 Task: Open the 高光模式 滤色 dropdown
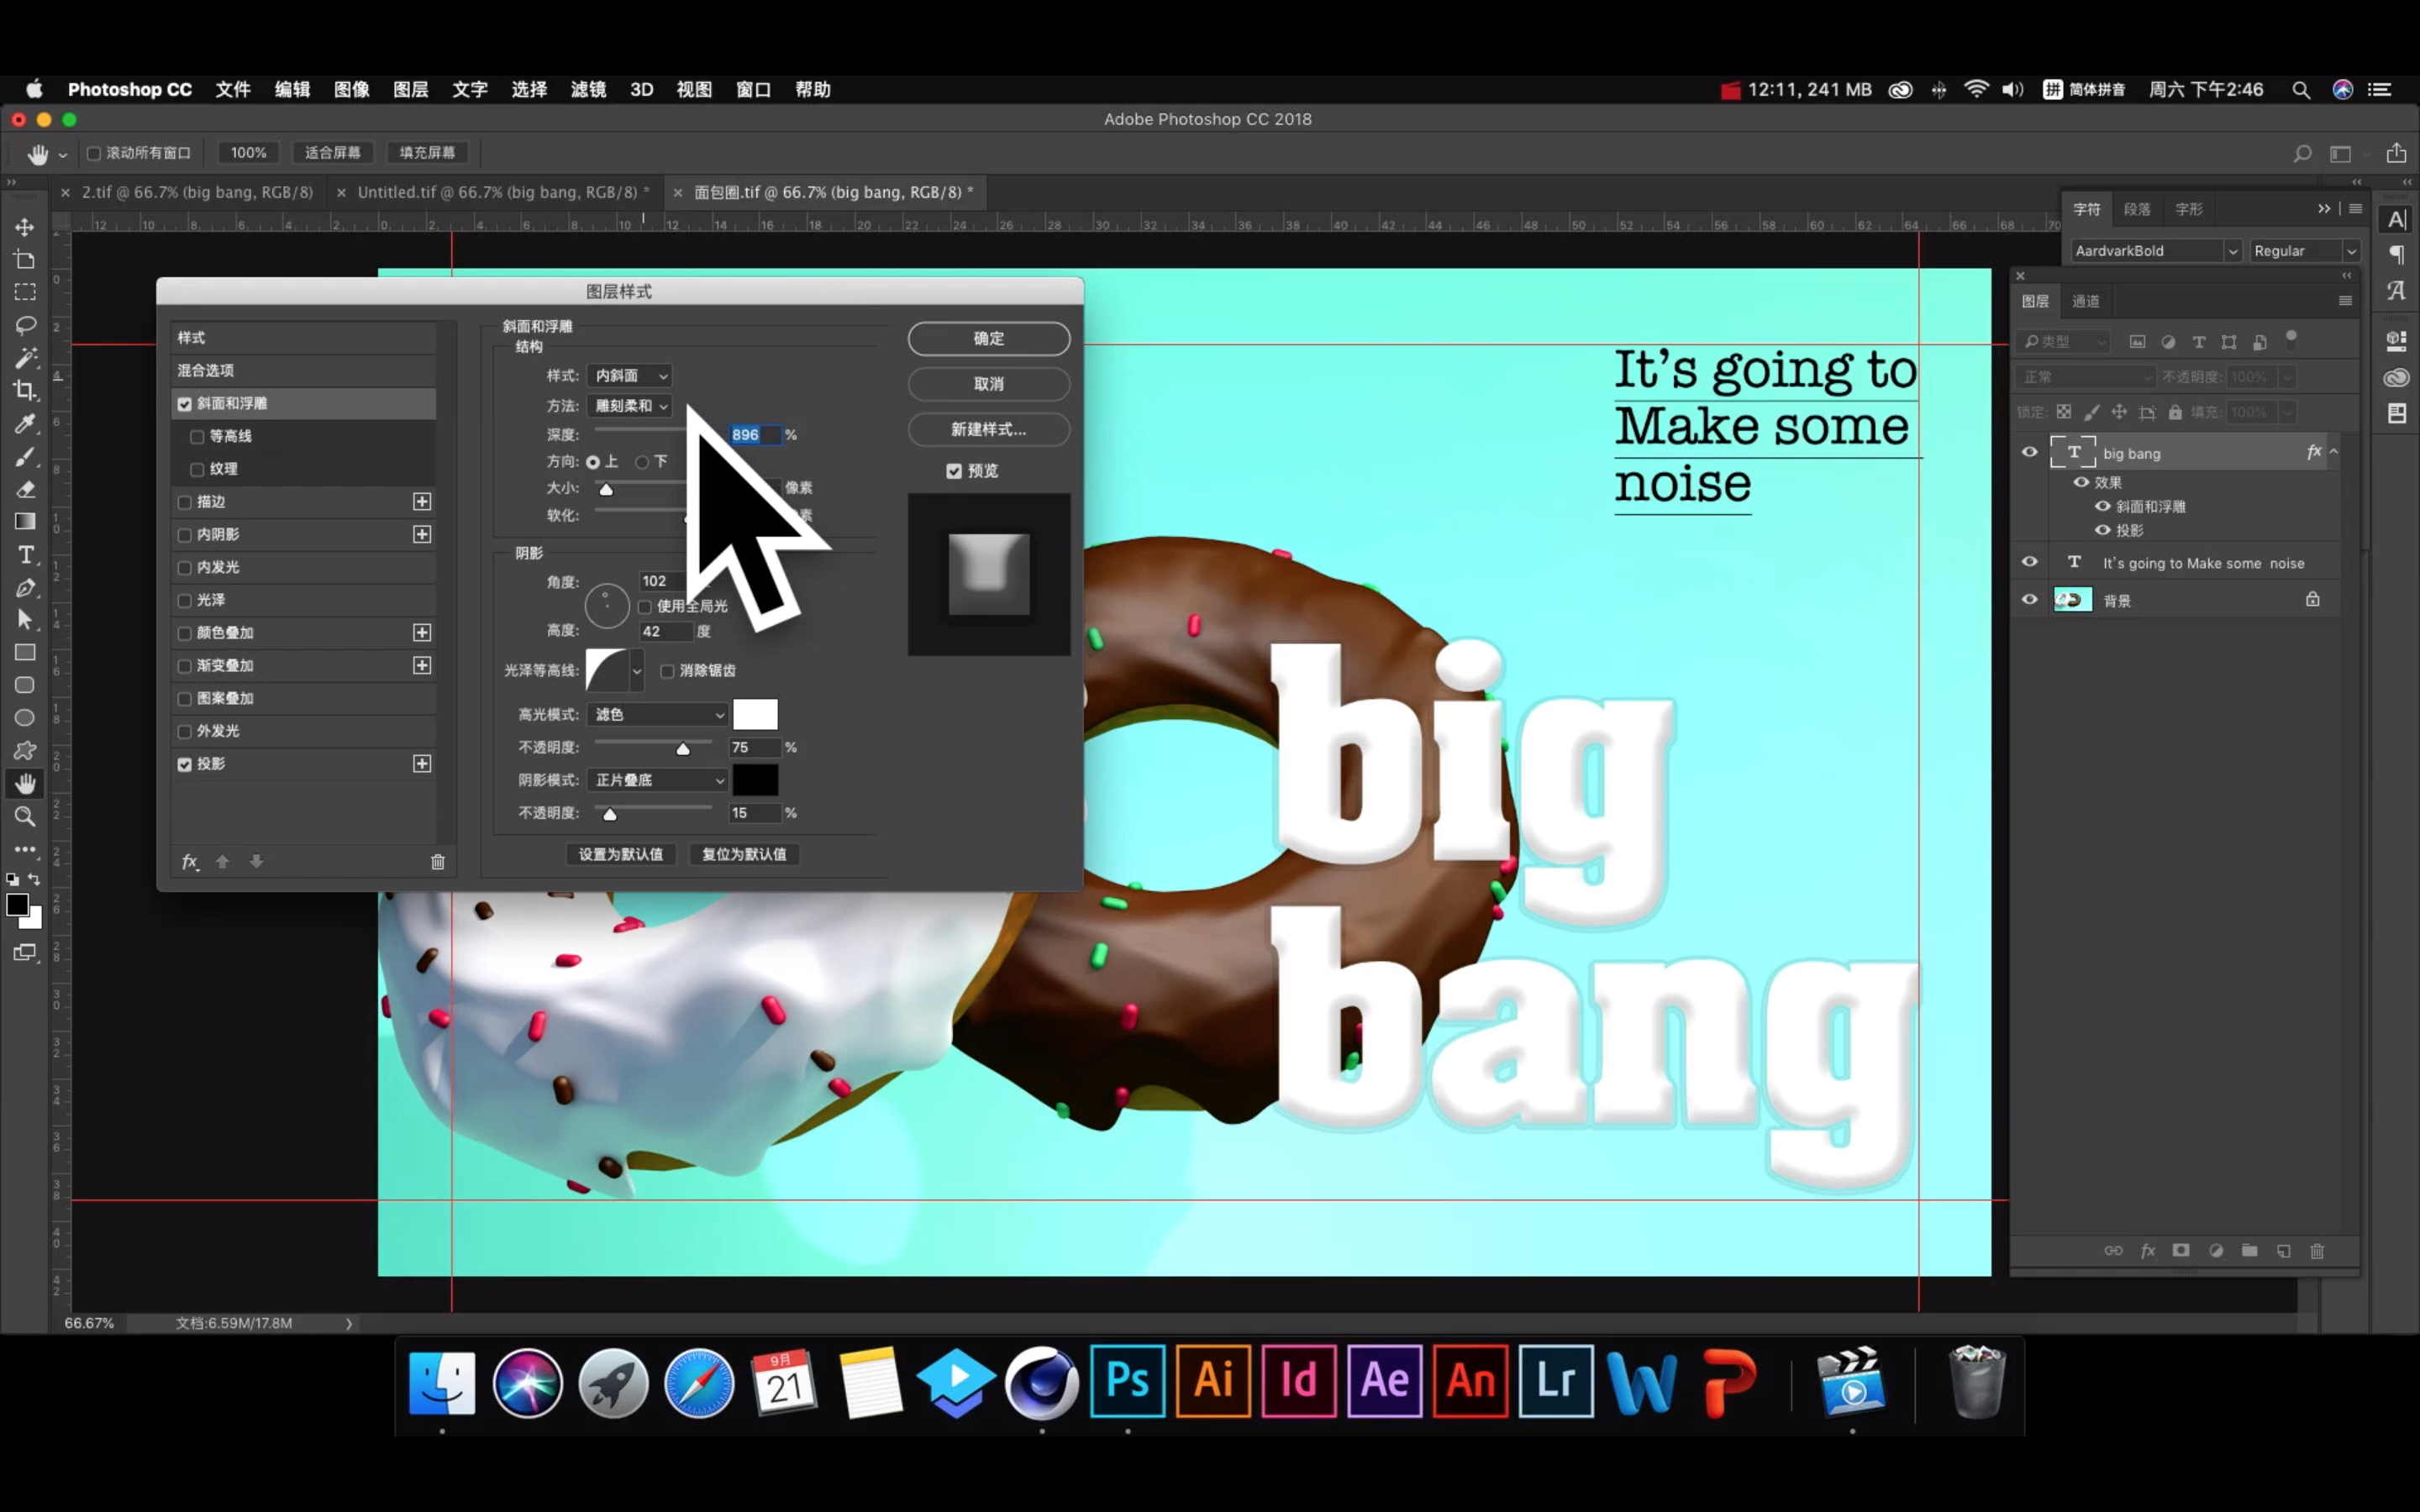click(657, 714)
